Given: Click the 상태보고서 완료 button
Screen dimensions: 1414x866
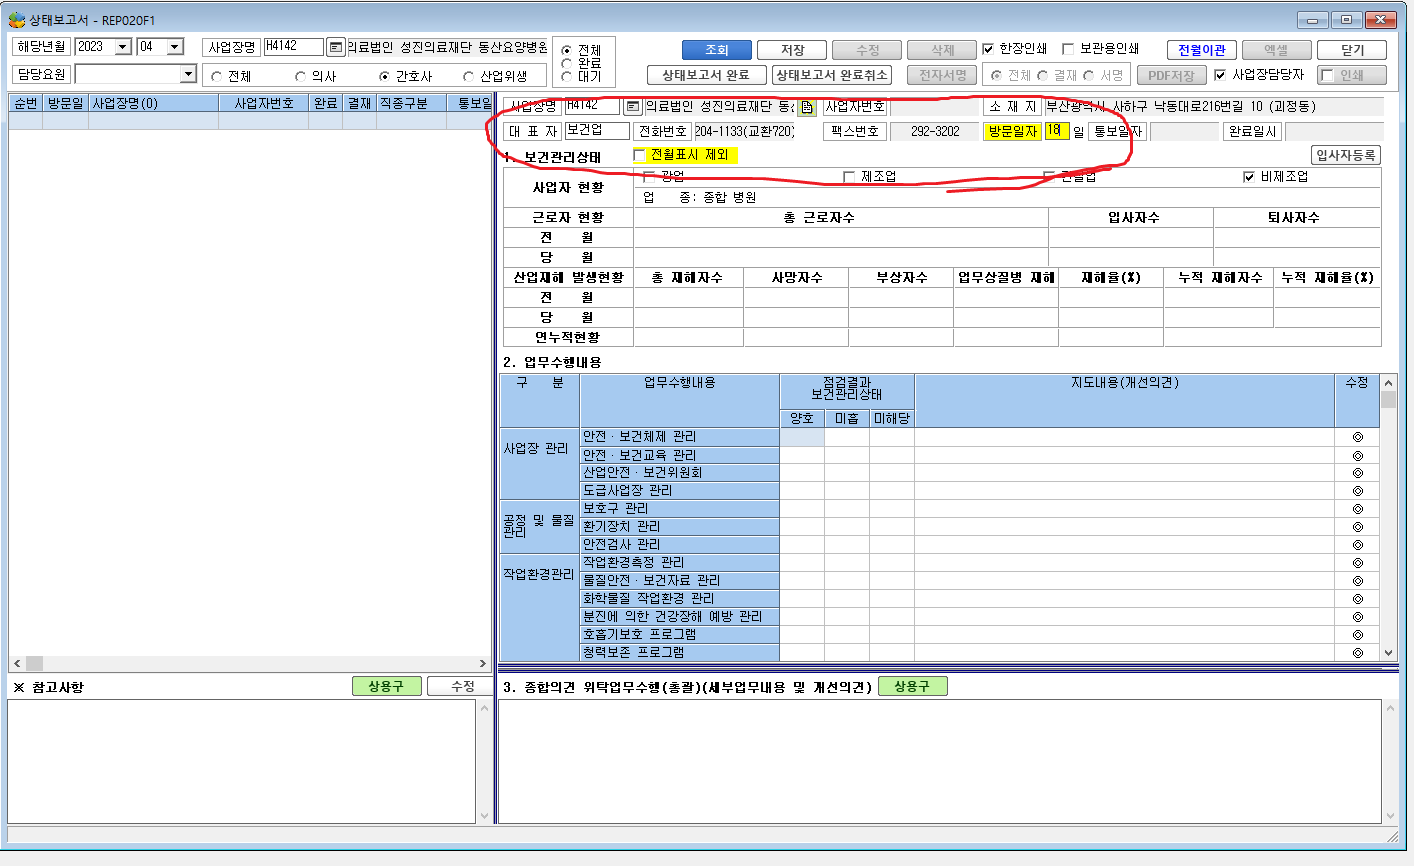Looking at the screenshot, I should pos(707,75).
